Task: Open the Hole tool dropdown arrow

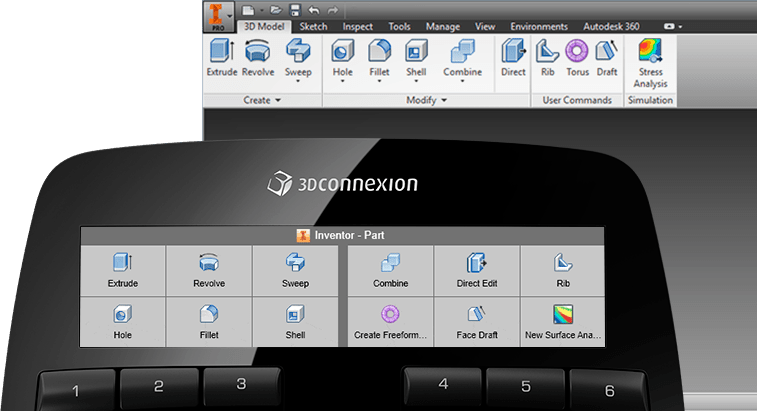Action: coord(342,82)
